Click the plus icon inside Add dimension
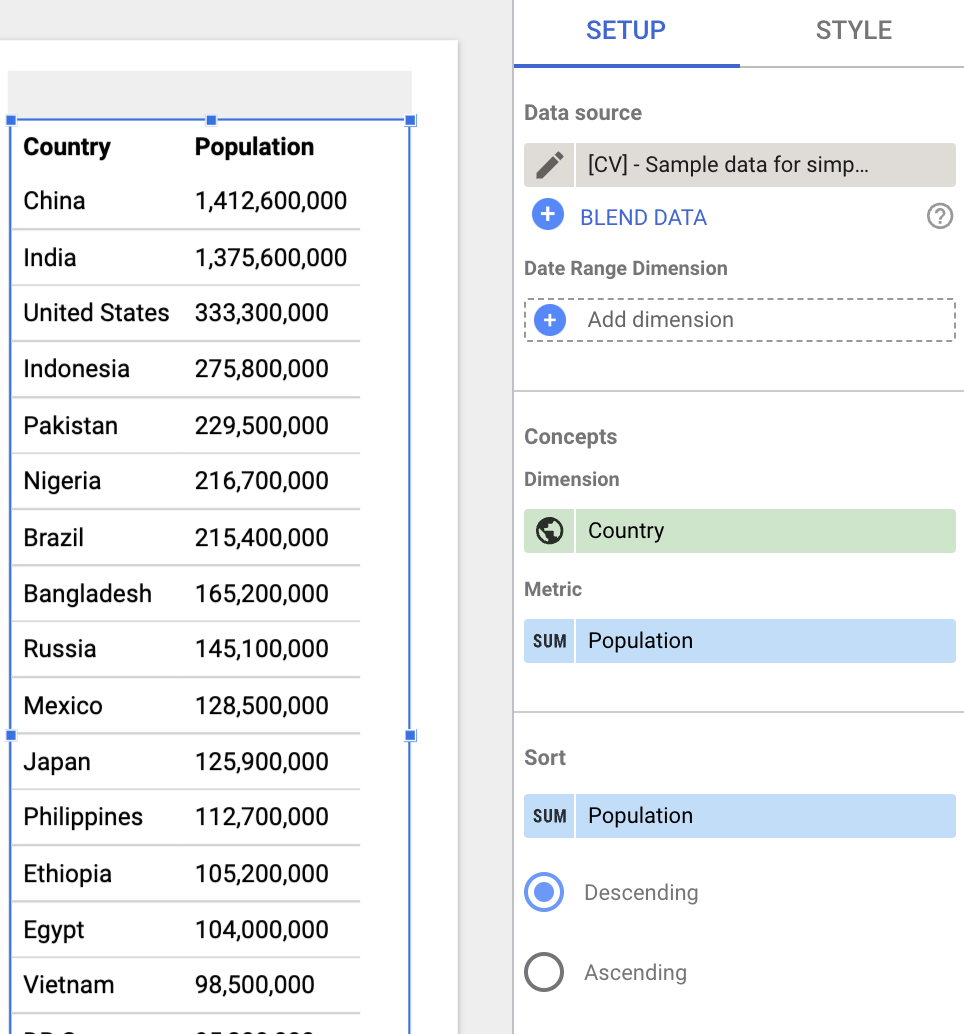 [x=548, y=319]
